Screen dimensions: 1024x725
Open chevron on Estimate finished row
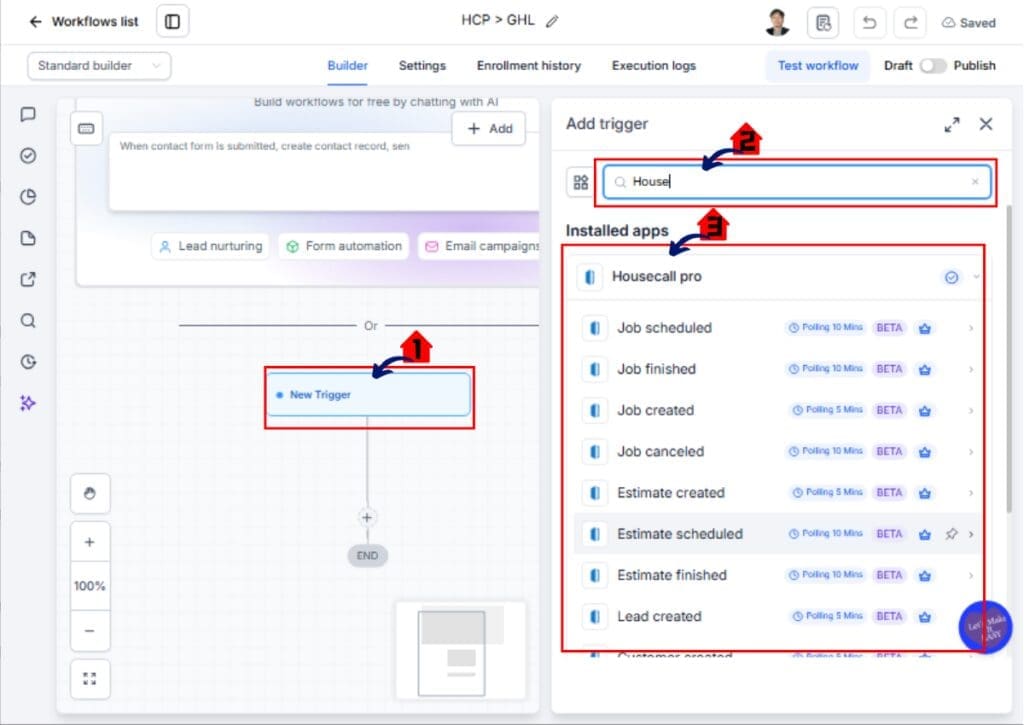[971, 575]
